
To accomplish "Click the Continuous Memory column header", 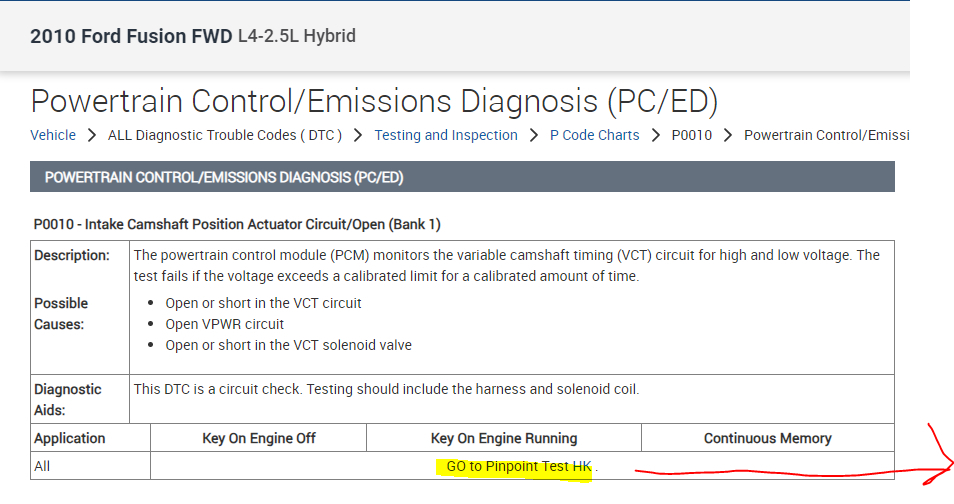I will tap(767, 438).
